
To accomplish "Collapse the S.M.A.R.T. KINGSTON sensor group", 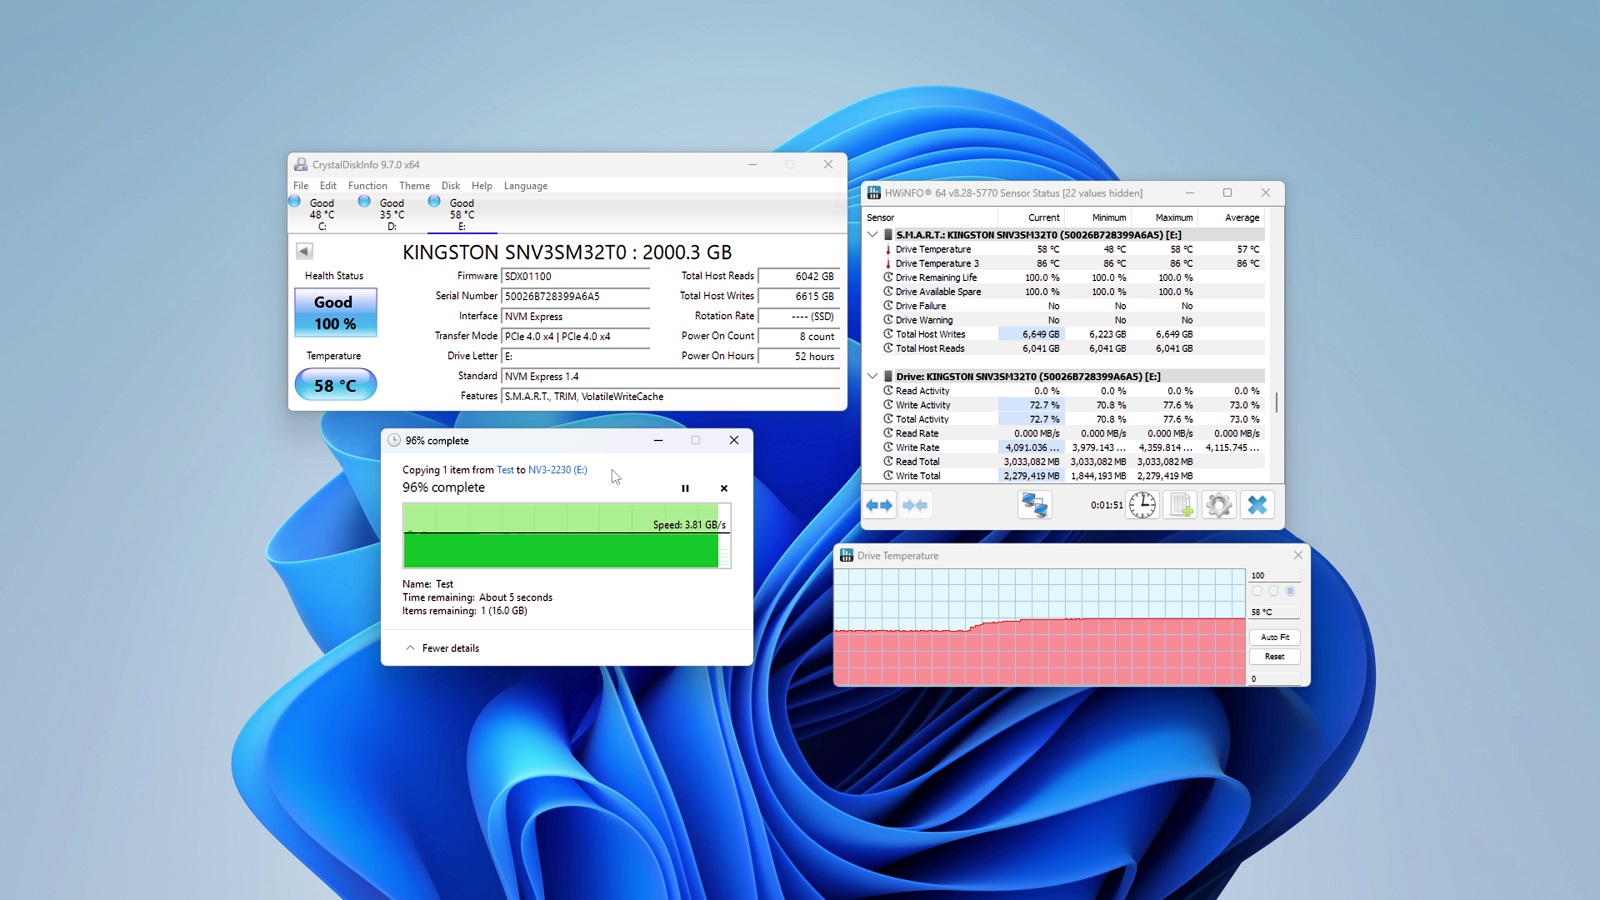I will (x=872, y=235).
